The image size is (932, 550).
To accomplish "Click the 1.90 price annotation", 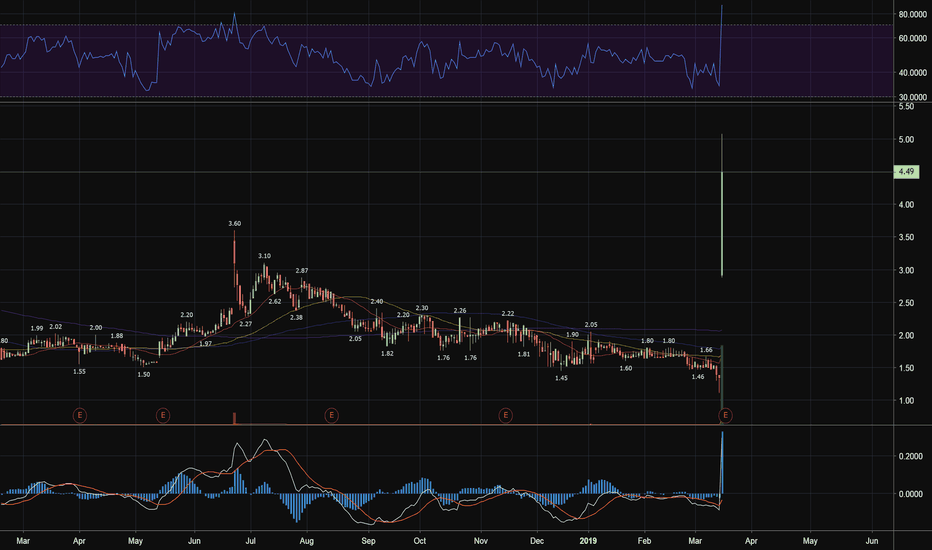I will [x=572, y=335].
